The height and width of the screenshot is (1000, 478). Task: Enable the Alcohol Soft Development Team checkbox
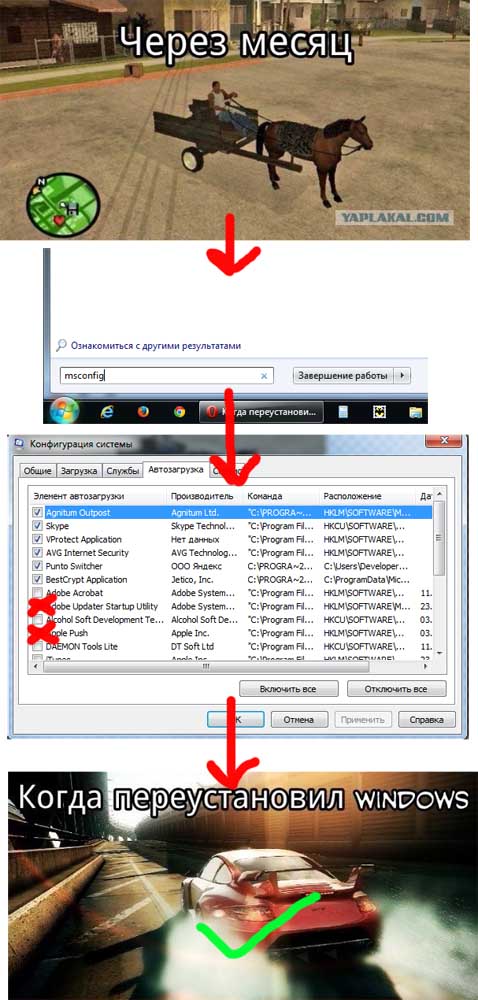tap(38, 620)
